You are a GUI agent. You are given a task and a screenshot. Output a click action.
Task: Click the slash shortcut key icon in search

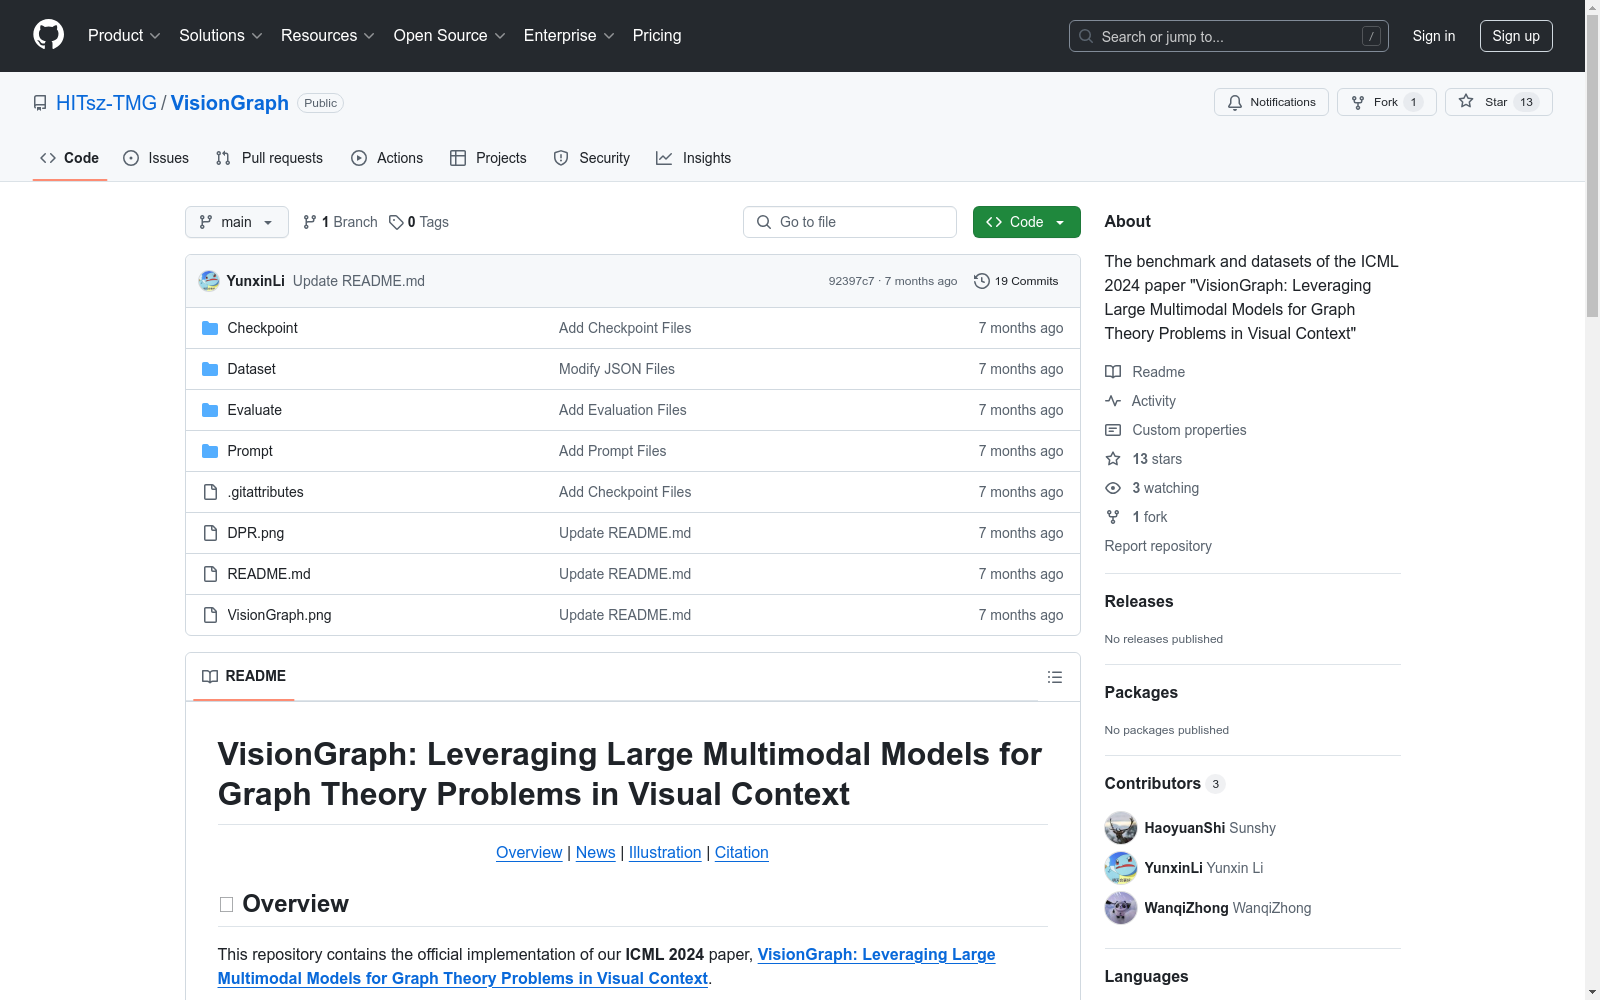tap(1371, 36)
